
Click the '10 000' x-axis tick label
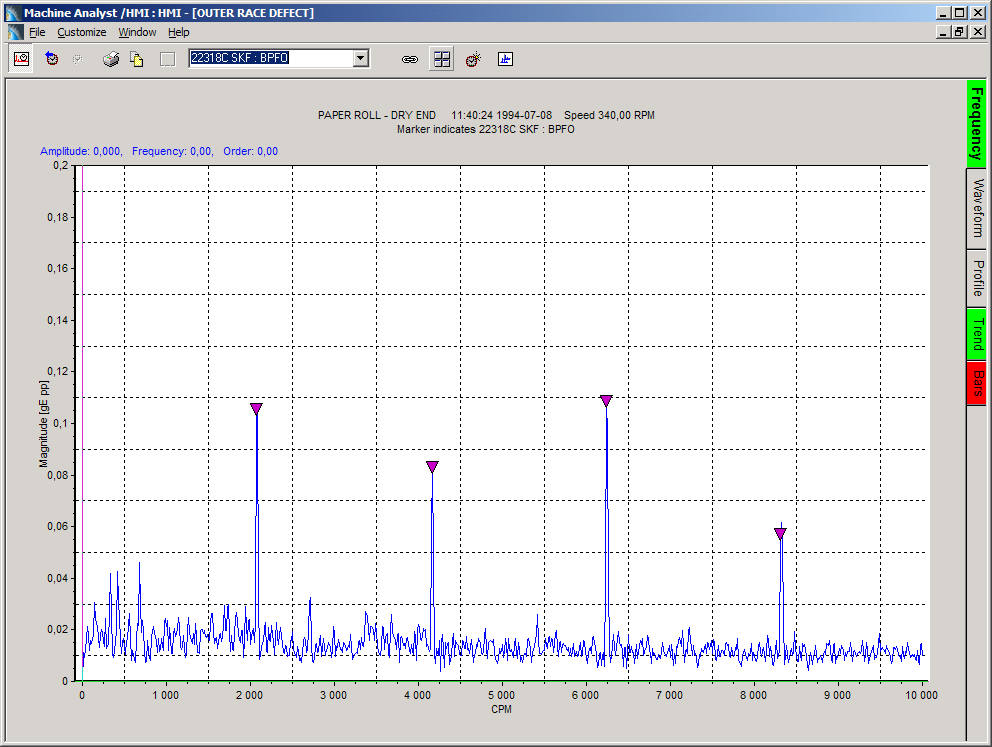pos(921,695)
